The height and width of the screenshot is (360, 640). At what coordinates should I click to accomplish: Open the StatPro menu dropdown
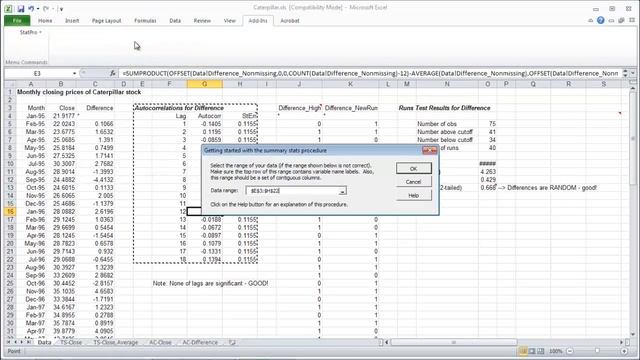pyautogui.click(x=31, y=32)
